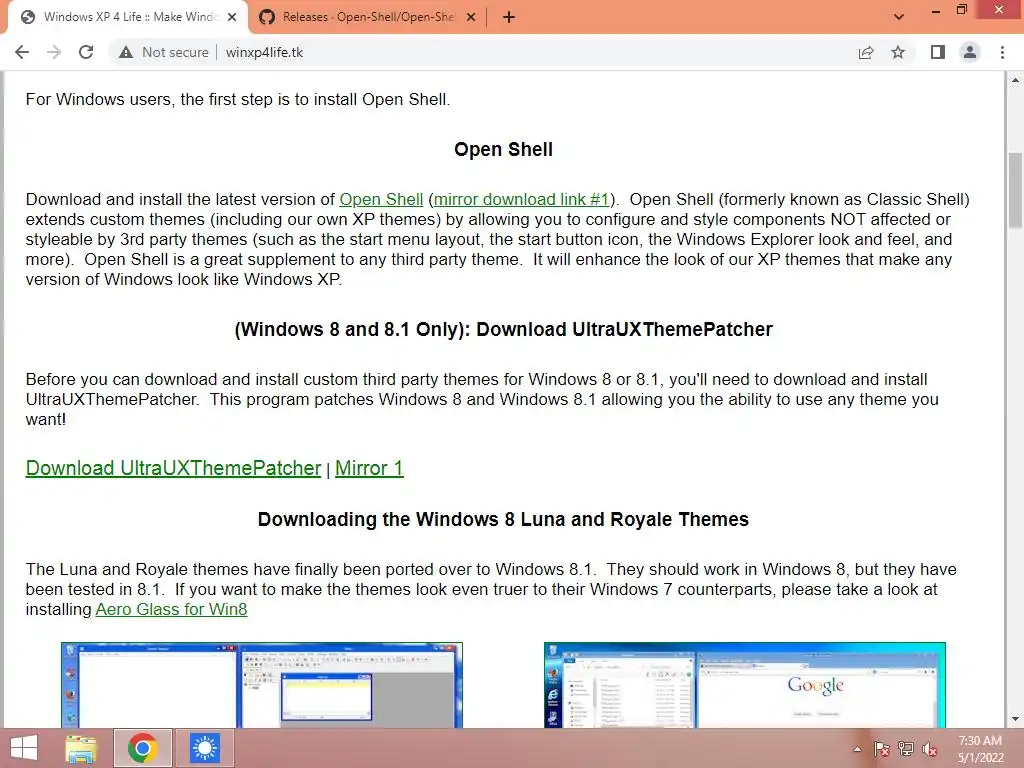Open the Action Center flag icon
The image size is (1024, 768).
[x=881, y=749]
